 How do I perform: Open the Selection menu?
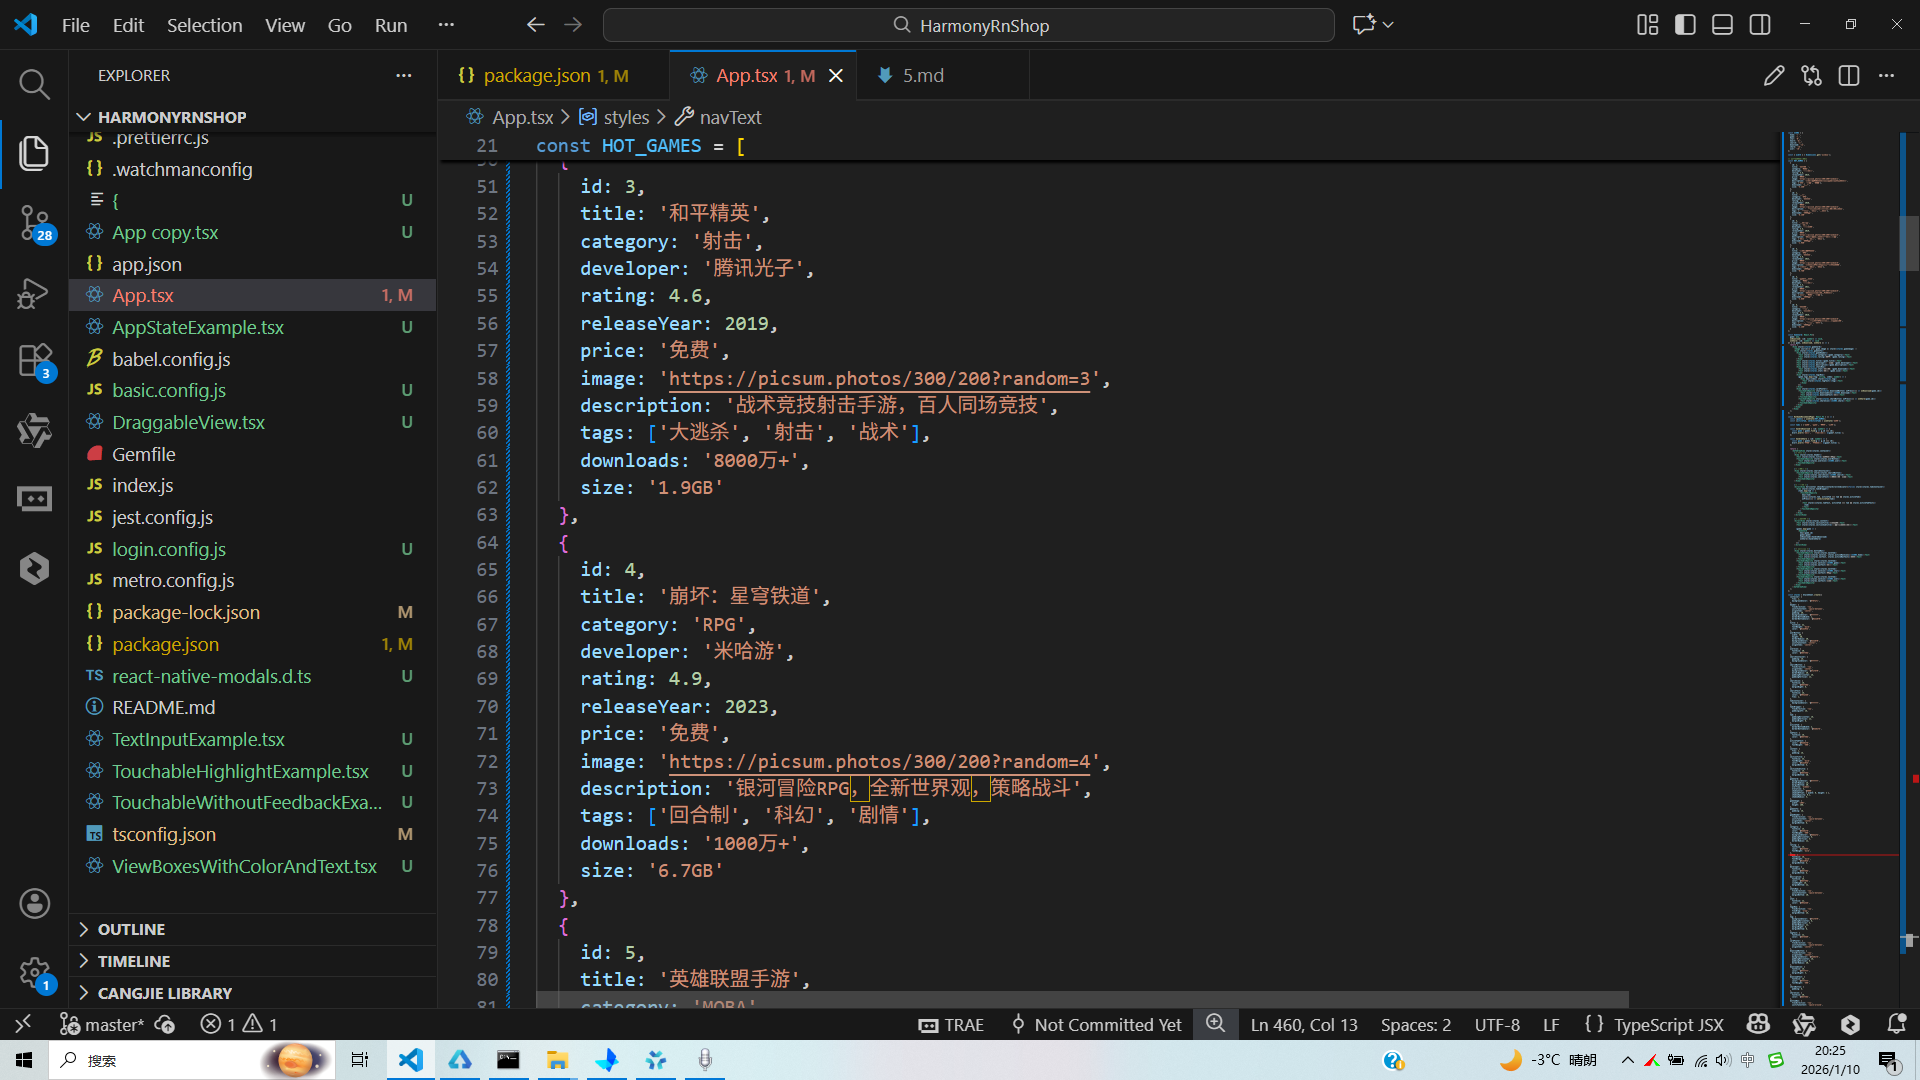coord(204,25)
